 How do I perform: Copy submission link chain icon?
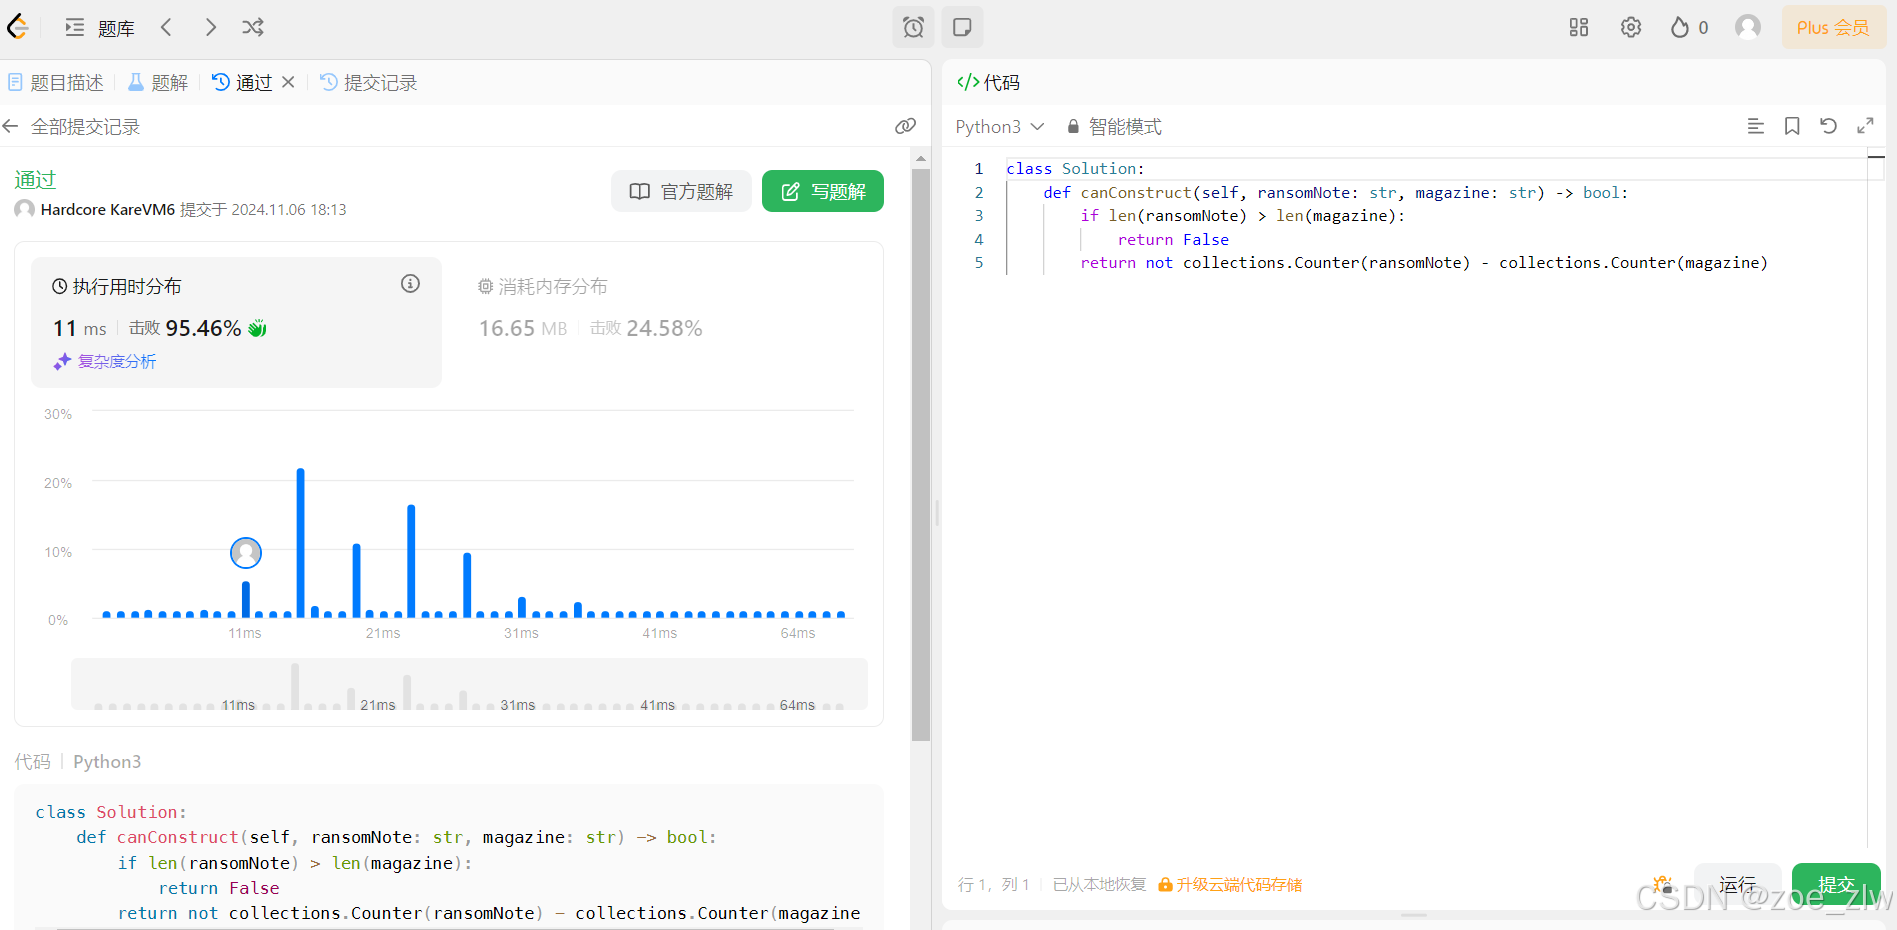(x=905, y=126)
